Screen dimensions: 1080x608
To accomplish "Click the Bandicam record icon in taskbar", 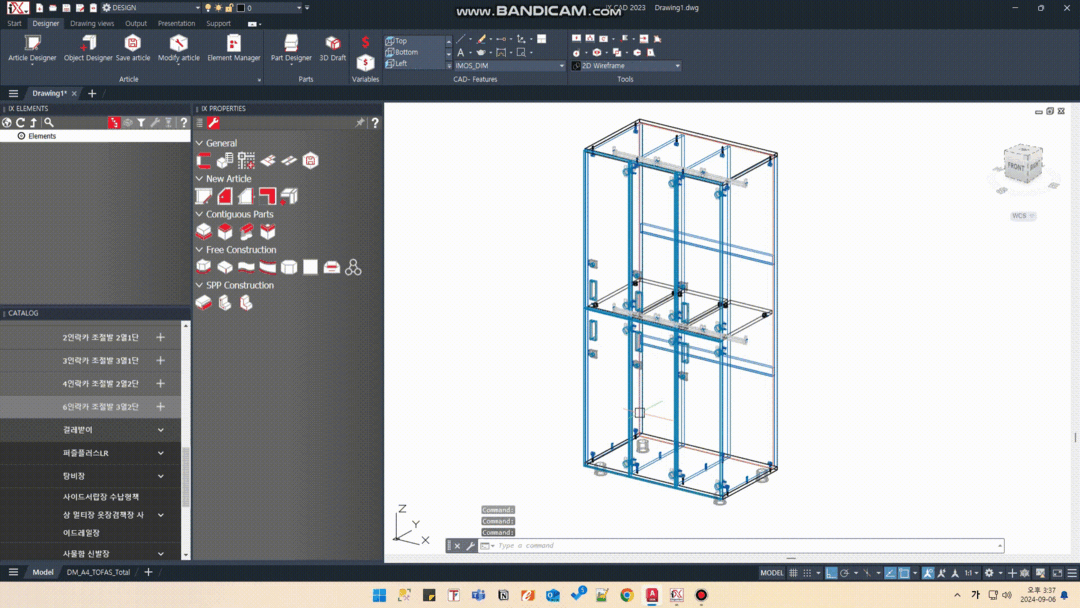I will click(x=701, y=595).
